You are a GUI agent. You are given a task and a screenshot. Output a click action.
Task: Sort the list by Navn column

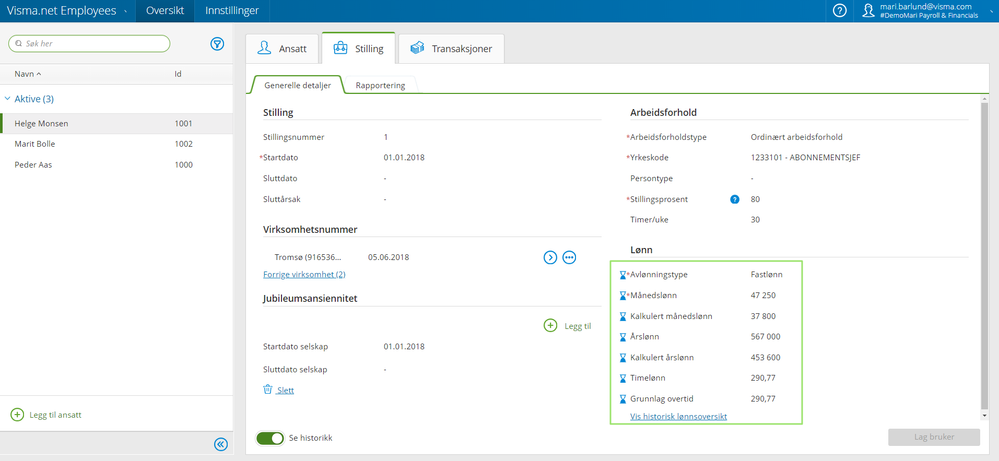pos(27,74)
